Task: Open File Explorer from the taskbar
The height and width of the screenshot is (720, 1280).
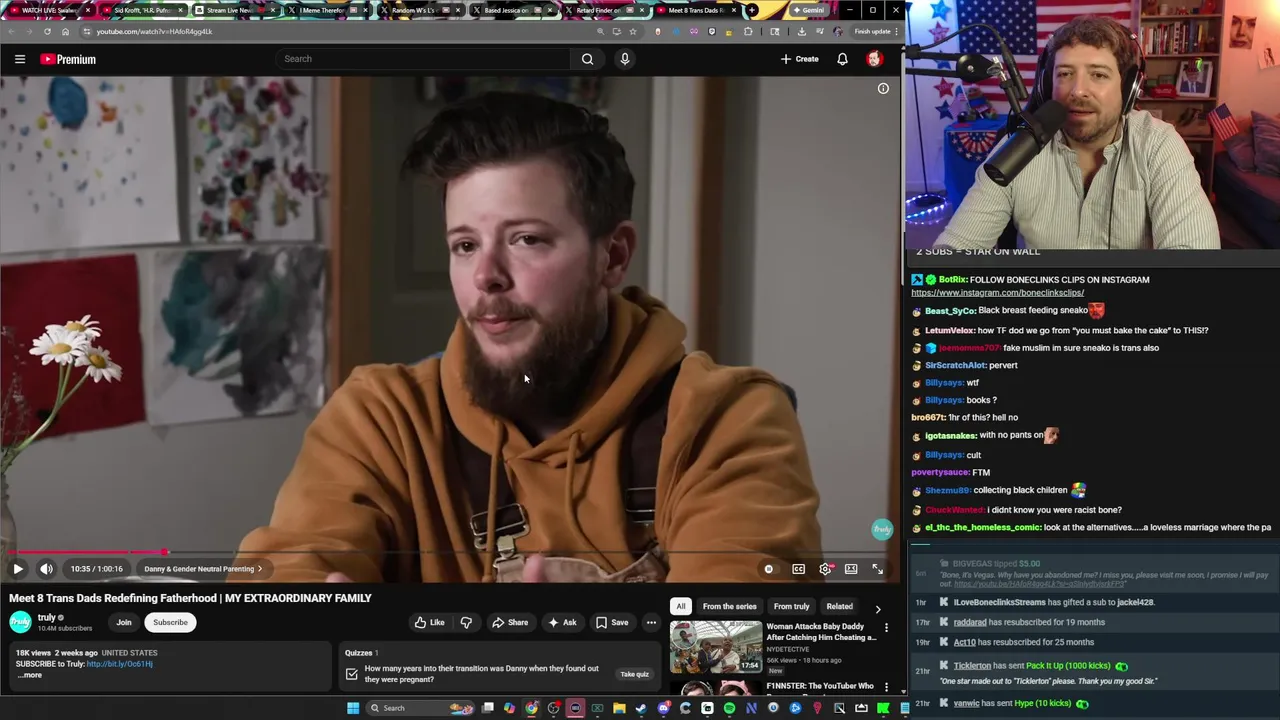Action: point(619,708)
